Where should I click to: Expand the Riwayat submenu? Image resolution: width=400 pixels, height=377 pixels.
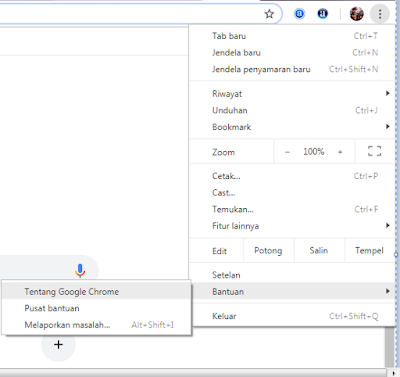[x=292, y=94]
